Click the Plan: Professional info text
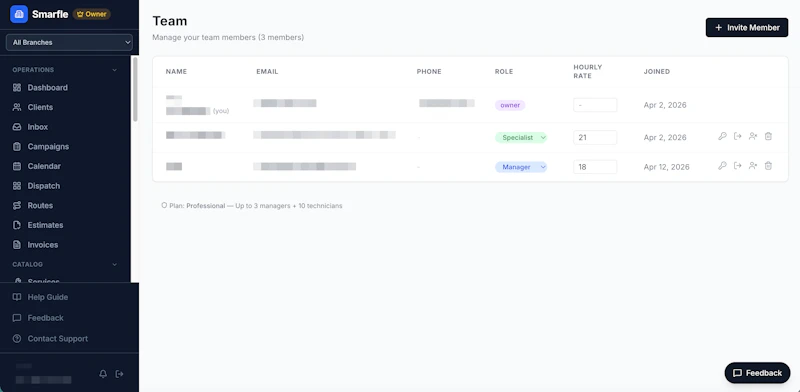The width and height of the screenshot is (800, 392). click(x=252, y=206)
